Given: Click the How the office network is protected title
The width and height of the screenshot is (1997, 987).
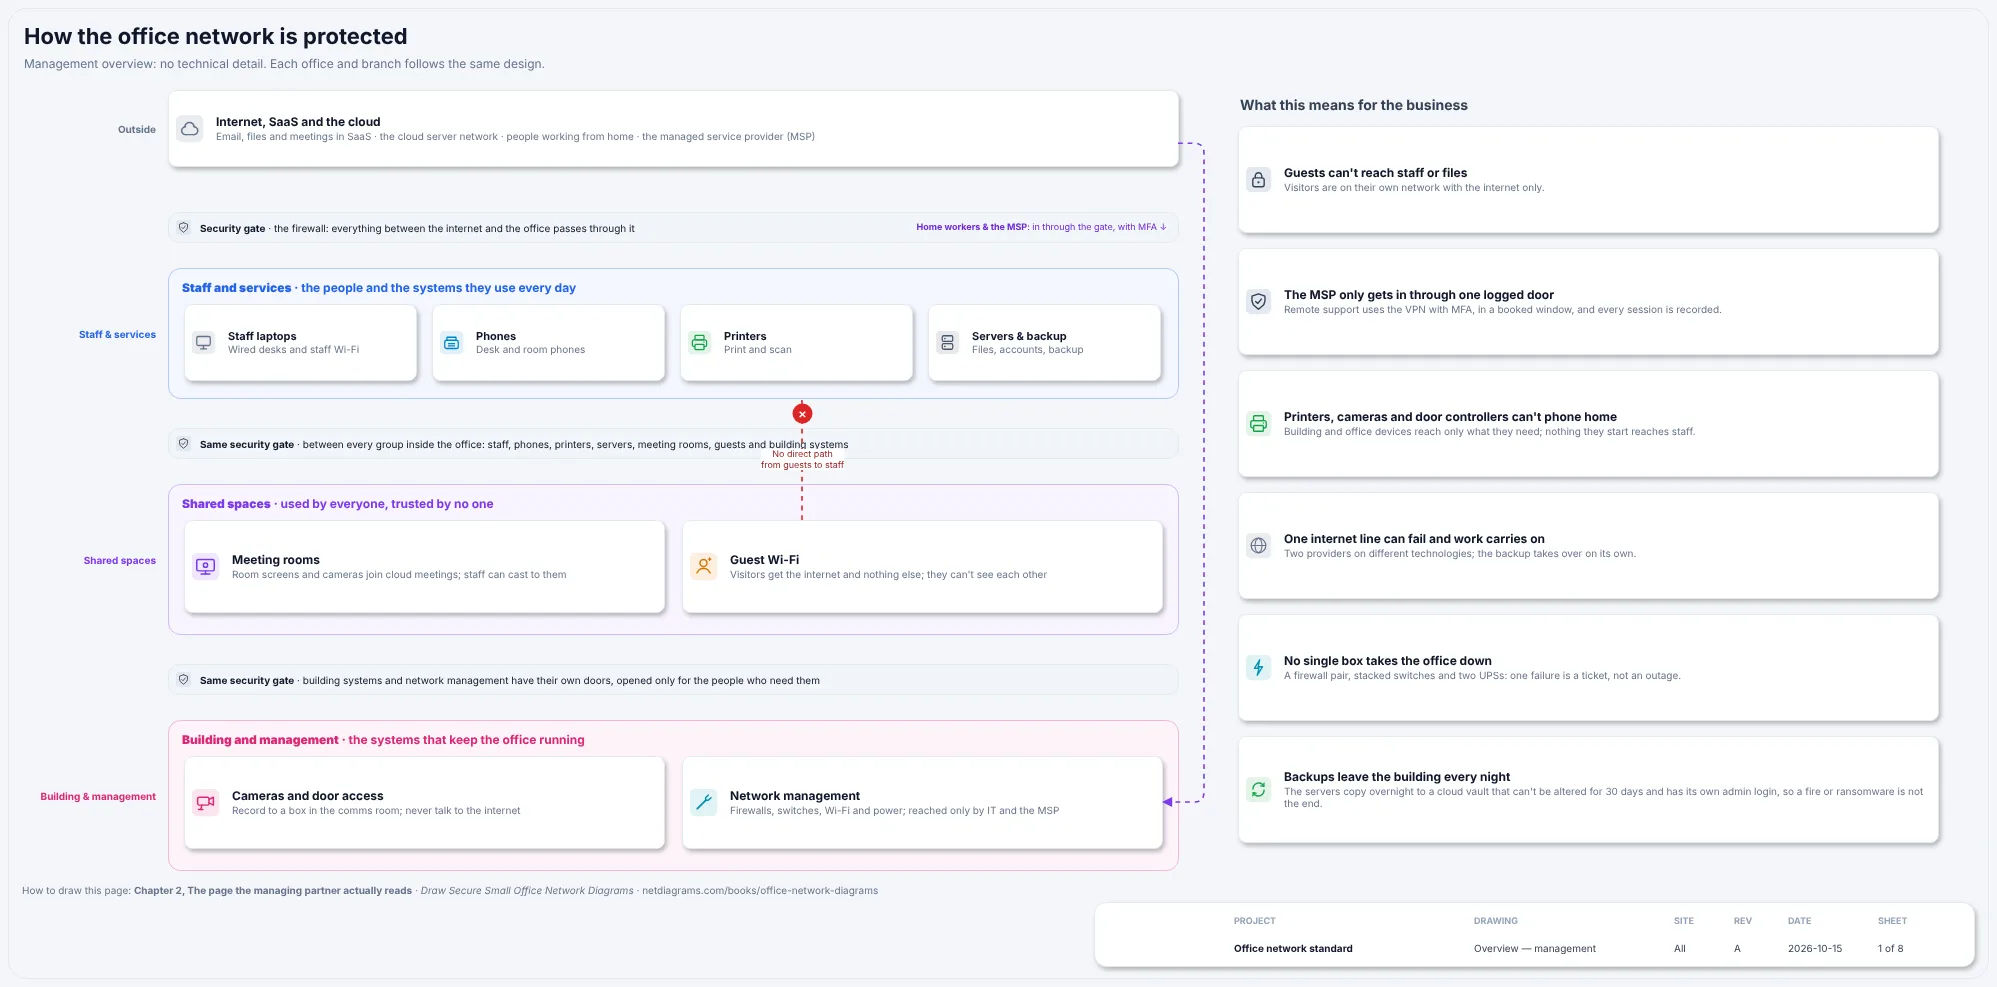Looking at the screenshot, I should [216, 37].
